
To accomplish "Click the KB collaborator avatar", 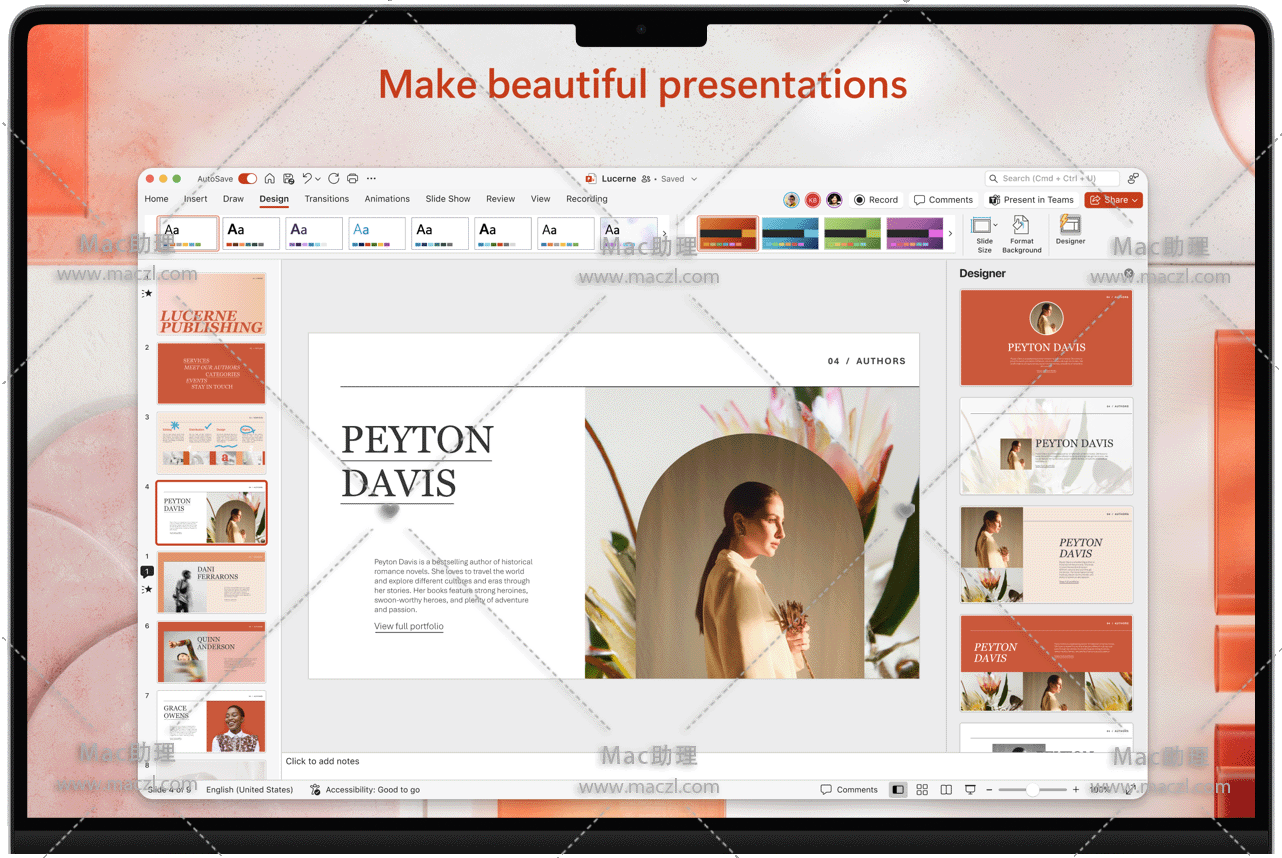I will pyautogui.click(x=813, y=200).
